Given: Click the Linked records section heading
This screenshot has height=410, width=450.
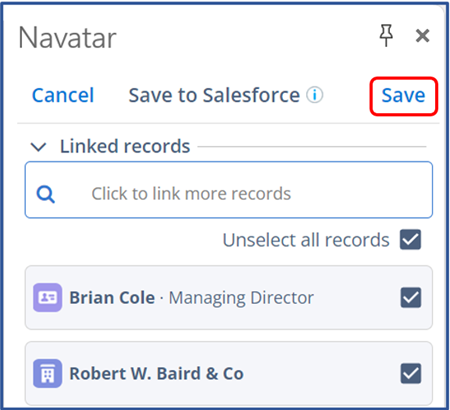Looking at the screenshot, I should 125,146.
